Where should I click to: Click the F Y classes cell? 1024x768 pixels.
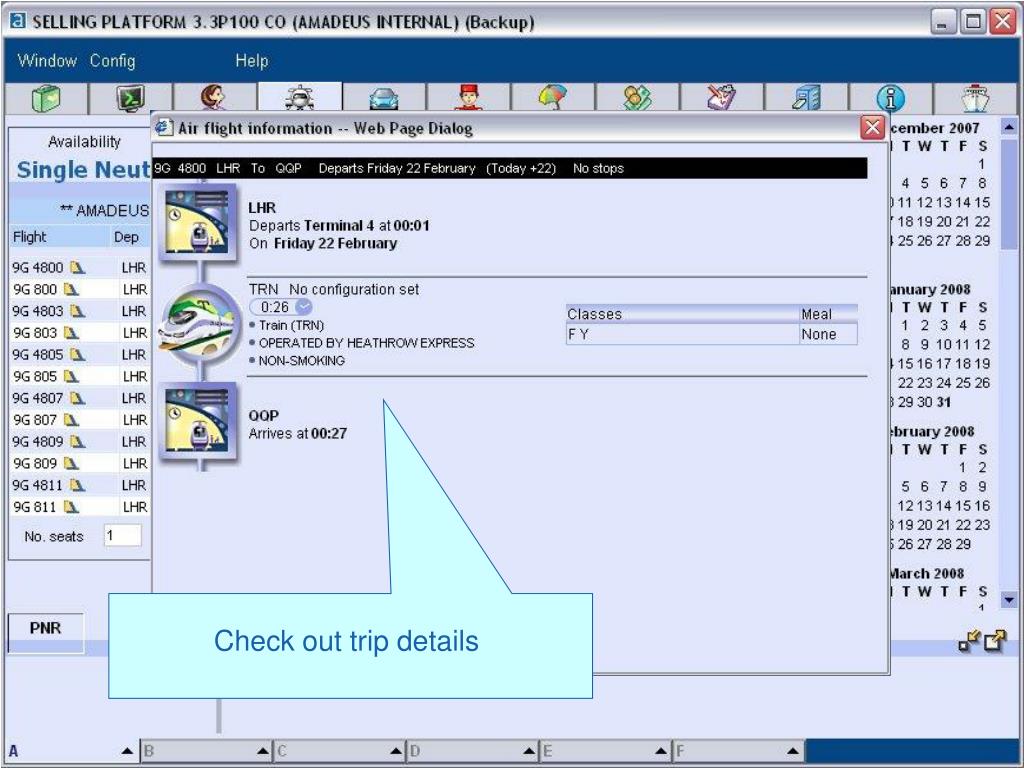click(682, 334)
